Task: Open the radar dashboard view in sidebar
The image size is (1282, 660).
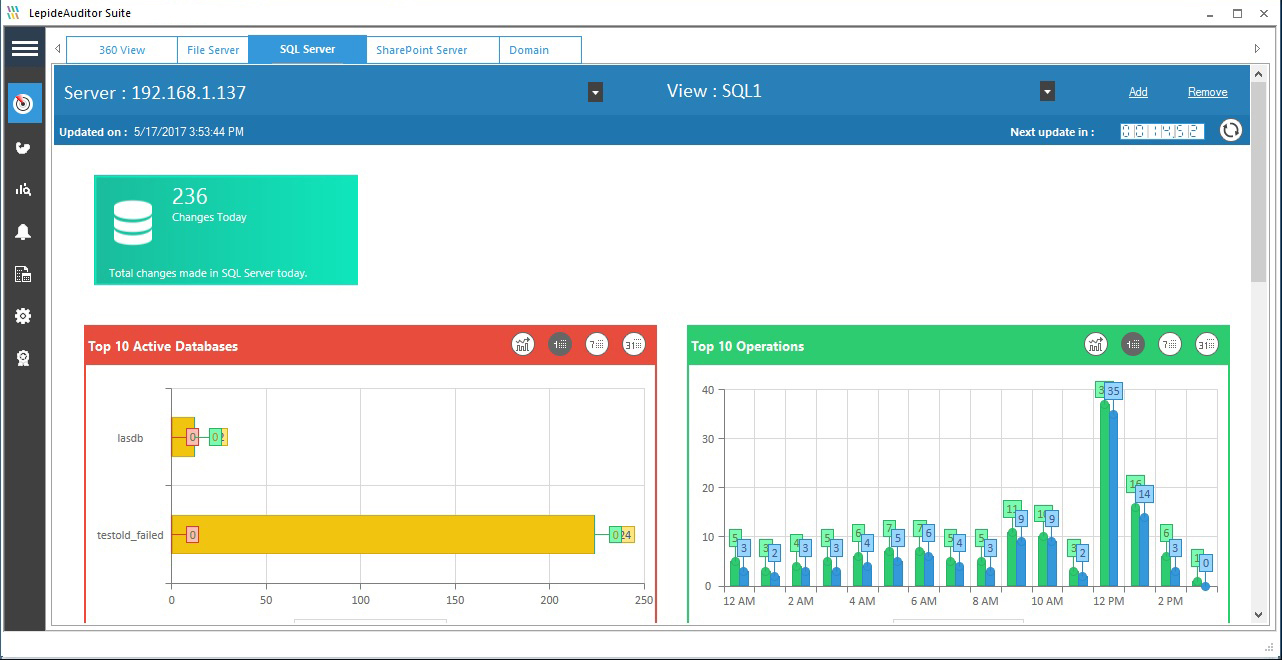Action: [x=24, y=103]
